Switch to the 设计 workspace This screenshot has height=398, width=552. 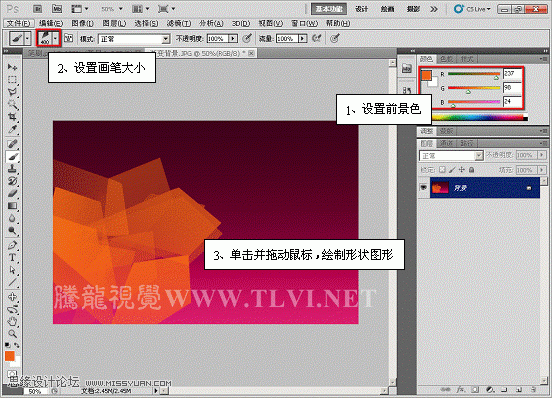(x=361, y=9)
